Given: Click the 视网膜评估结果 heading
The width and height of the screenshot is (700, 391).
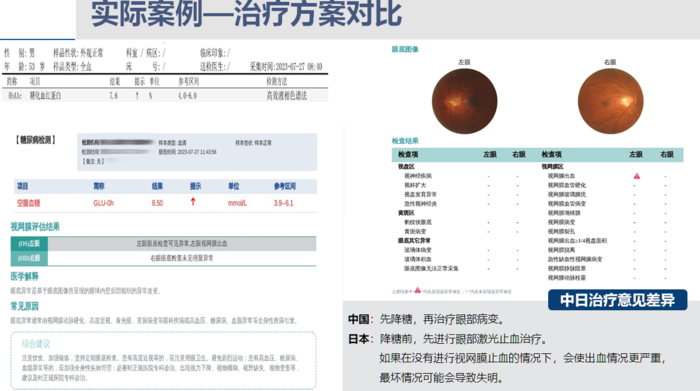Looking at the screenshot, I should (x=35, y=227).
